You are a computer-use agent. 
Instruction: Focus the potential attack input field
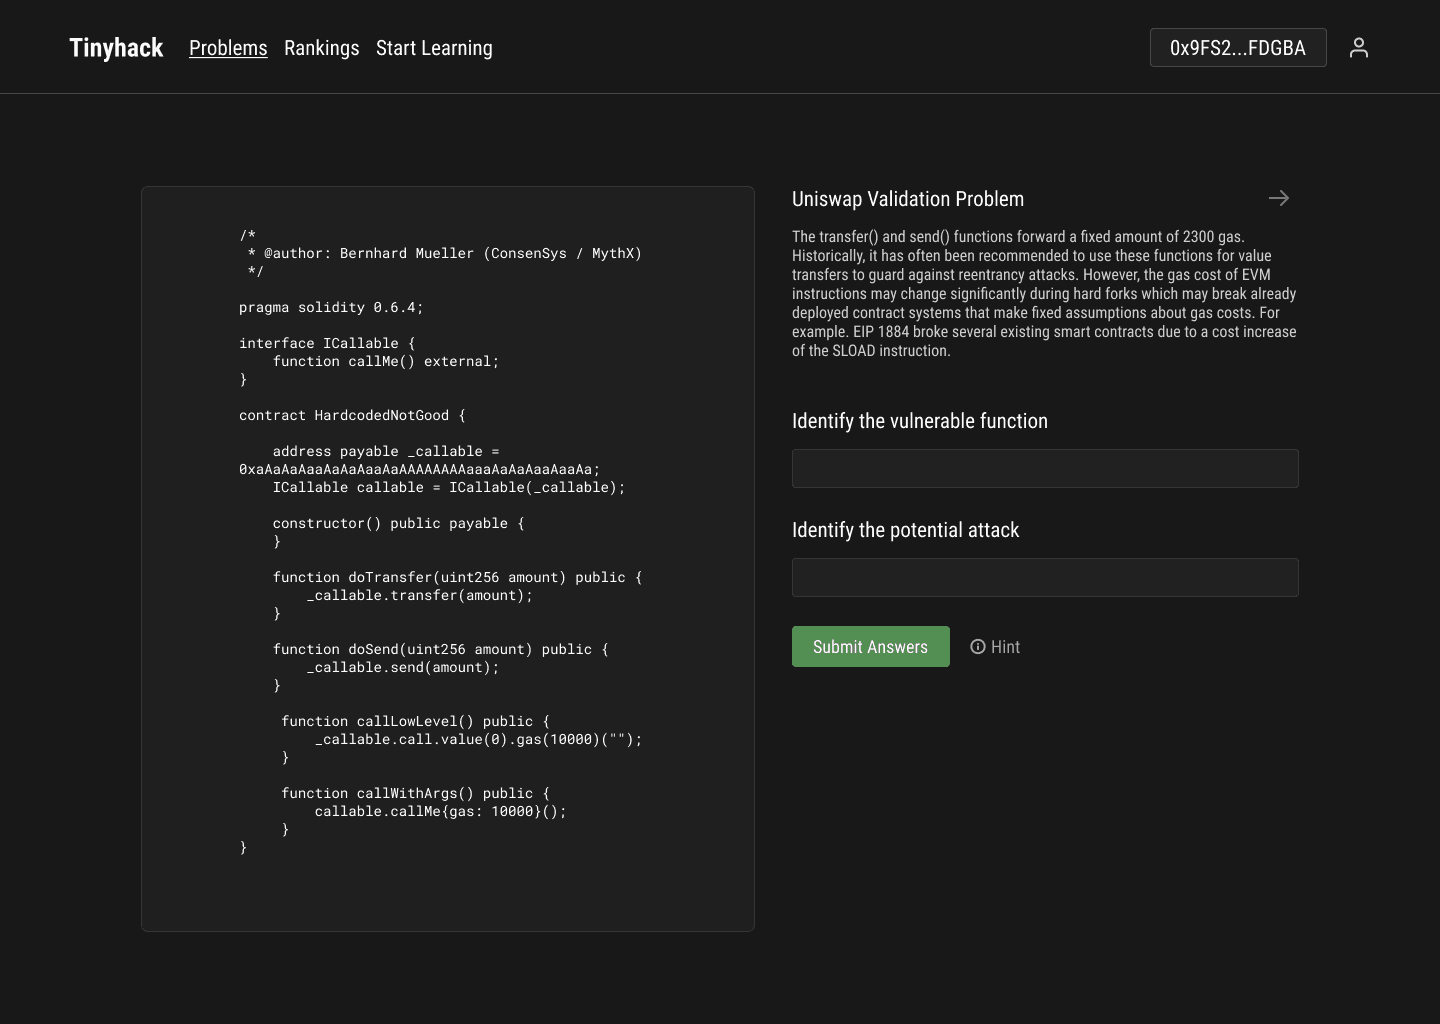(x=1045, y=577)
